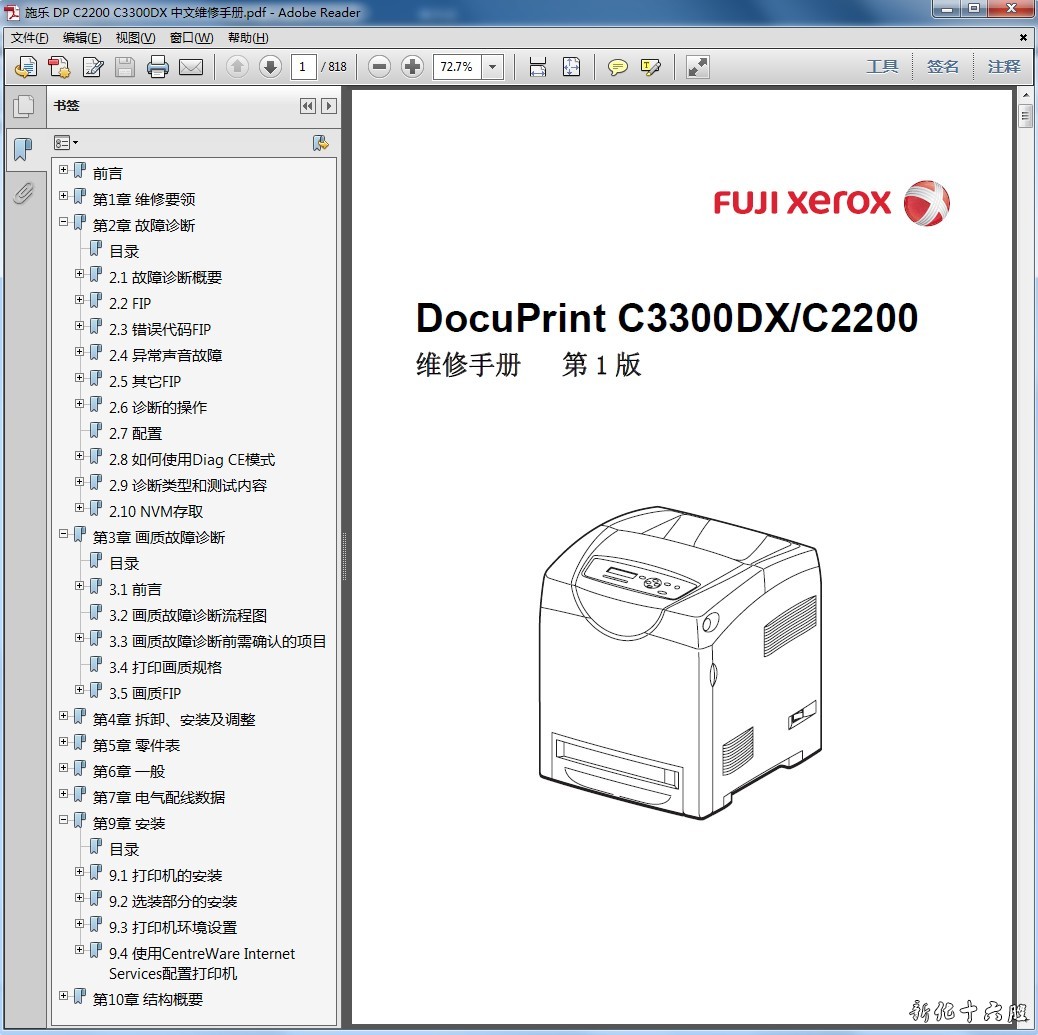Zoom out with the minus button
The width and height of the screenshot is (1038, 1035).
click(379, 67)
